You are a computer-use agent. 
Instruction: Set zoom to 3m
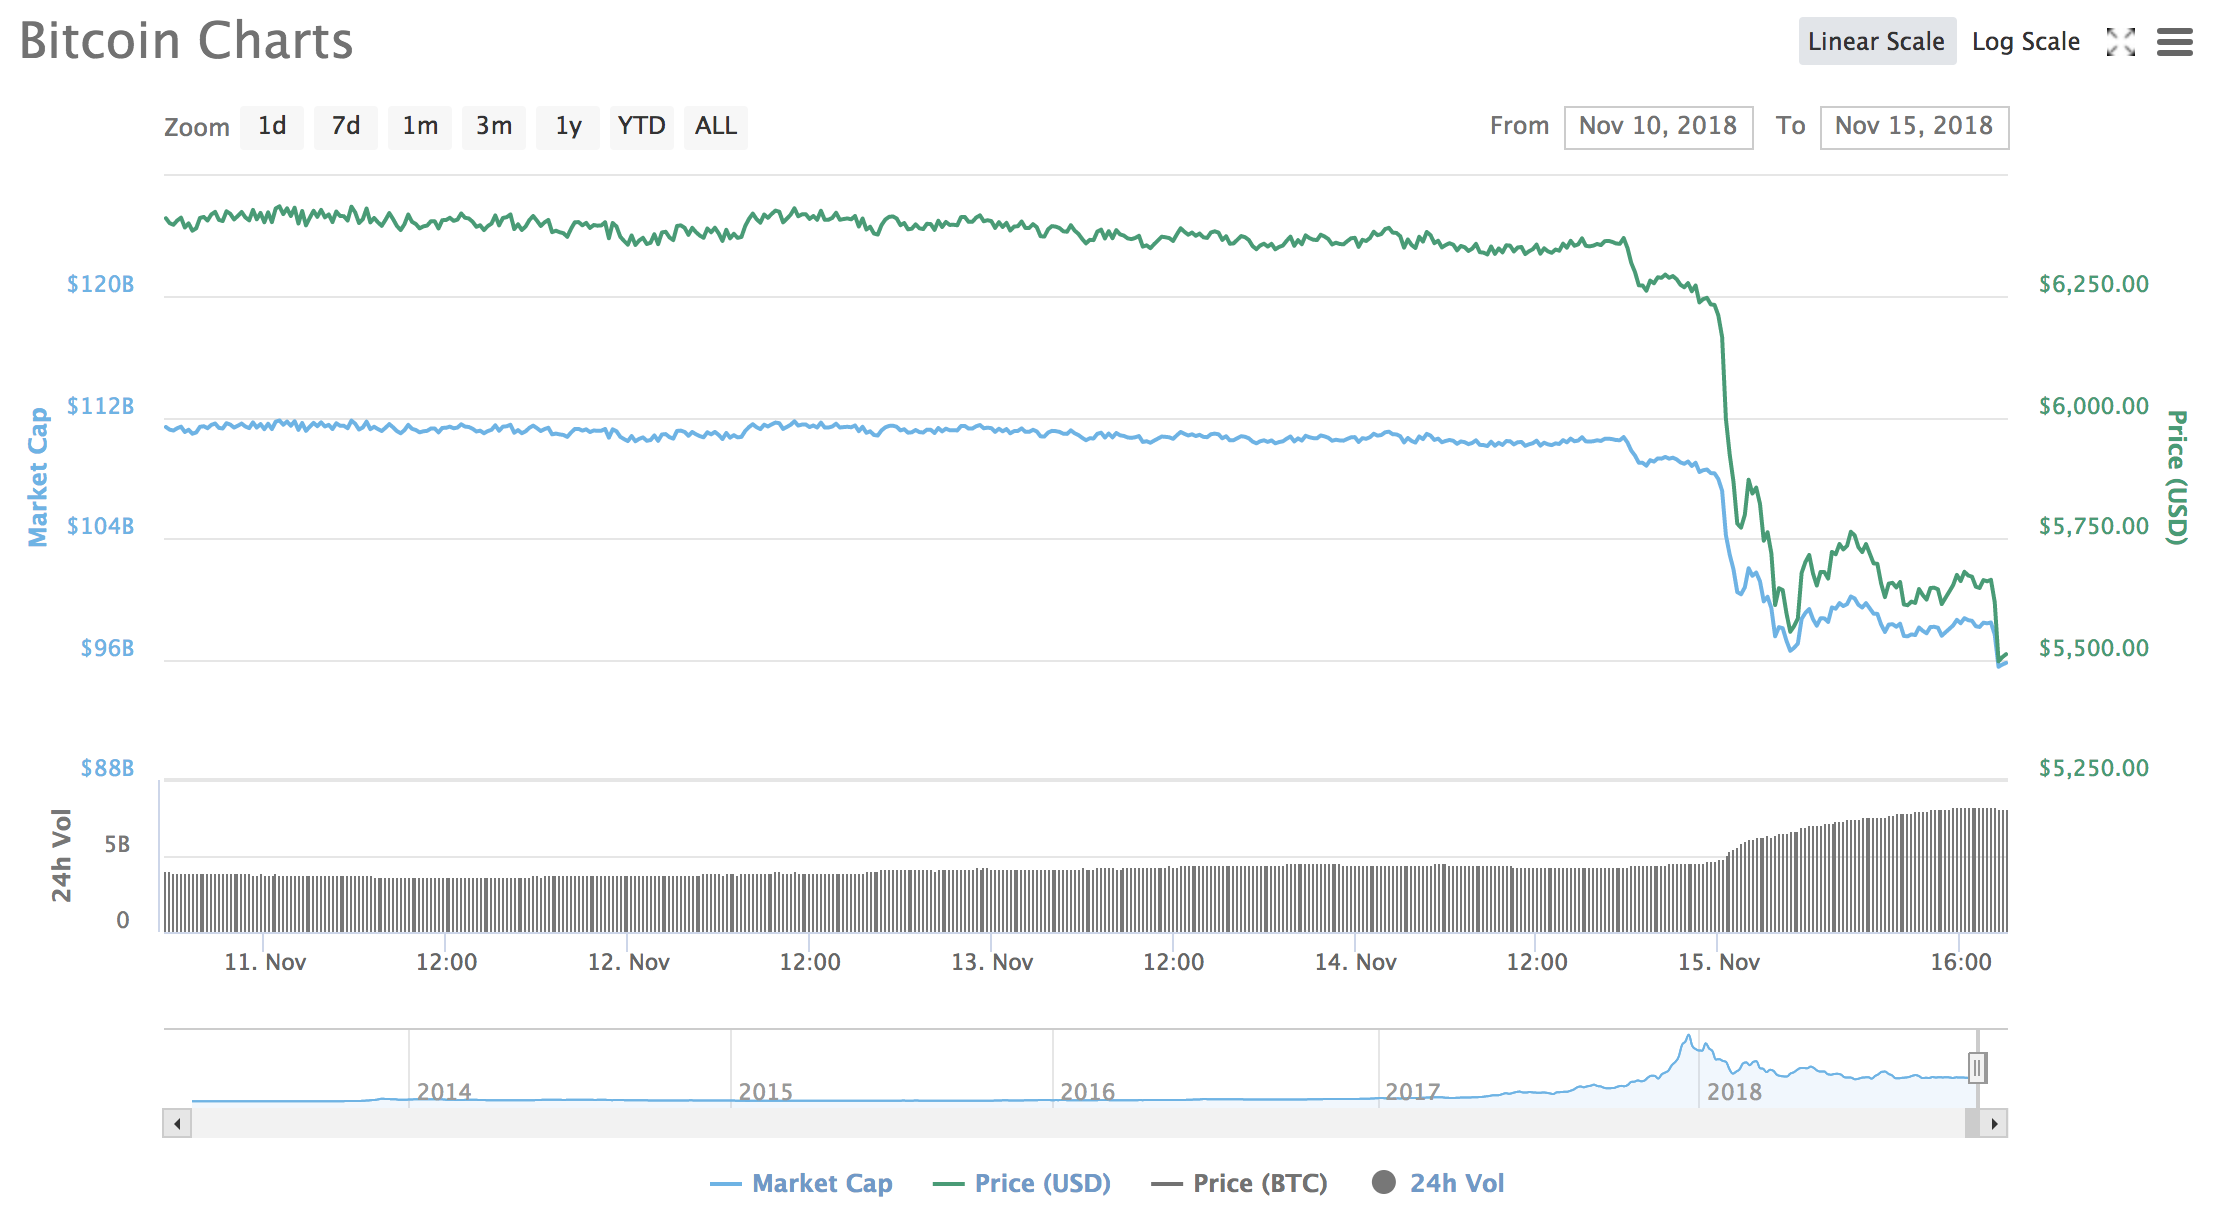pyautogui.click(x=494, y=126)
